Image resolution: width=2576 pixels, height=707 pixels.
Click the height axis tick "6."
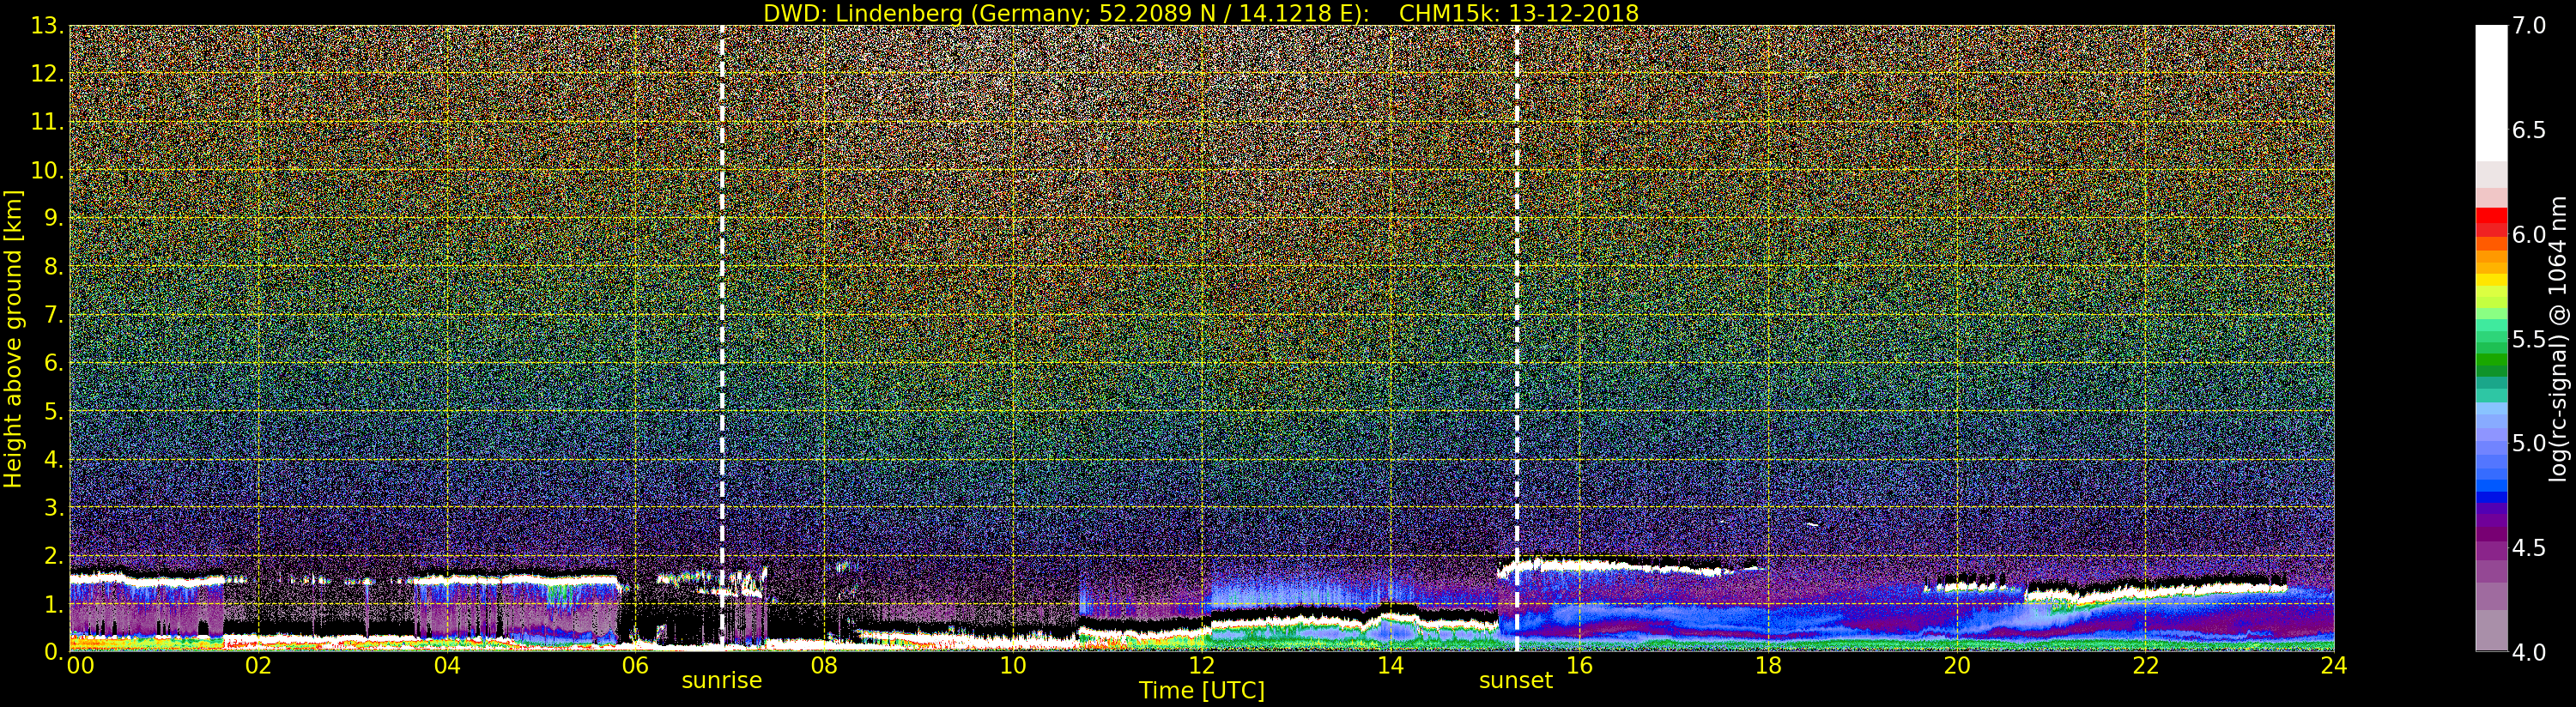(x=53, y=363)
